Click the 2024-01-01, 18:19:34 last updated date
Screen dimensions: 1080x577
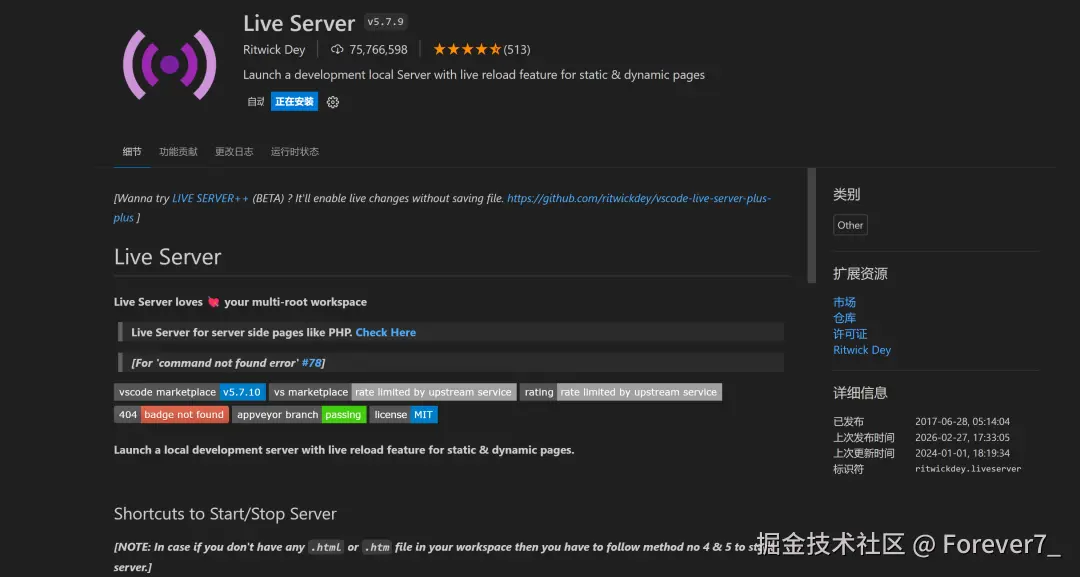tap(962, 453)
